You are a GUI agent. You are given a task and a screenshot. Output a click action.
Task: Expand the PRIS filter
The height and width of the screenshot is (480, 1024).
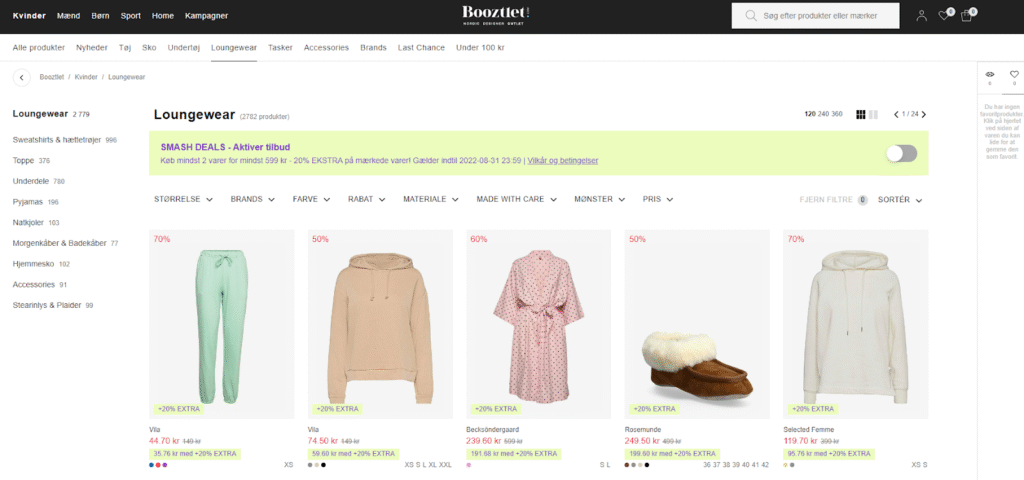[x=658, y=199]
